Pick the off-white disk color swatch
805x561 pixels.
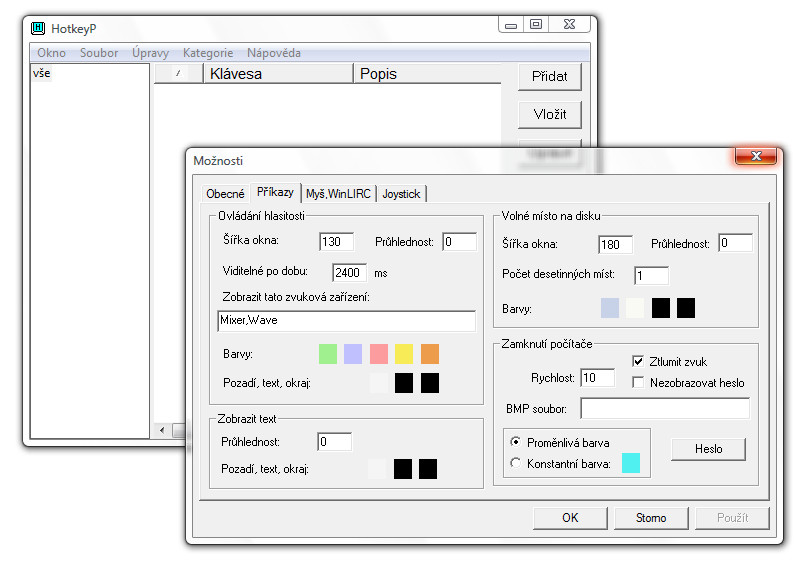click(x=635, y=308)
